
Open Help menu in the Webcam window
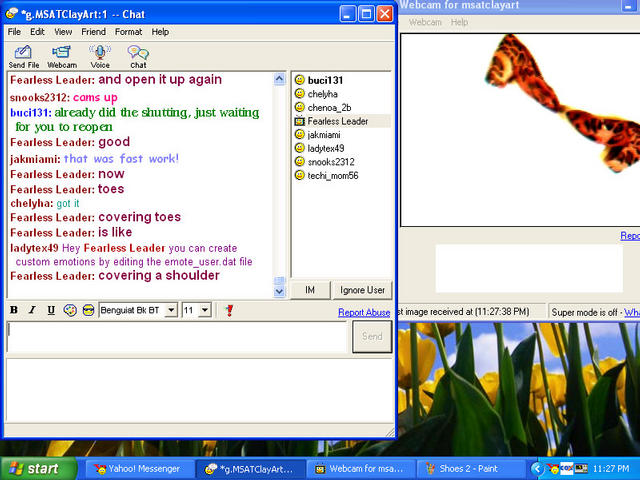pos(459,22)
